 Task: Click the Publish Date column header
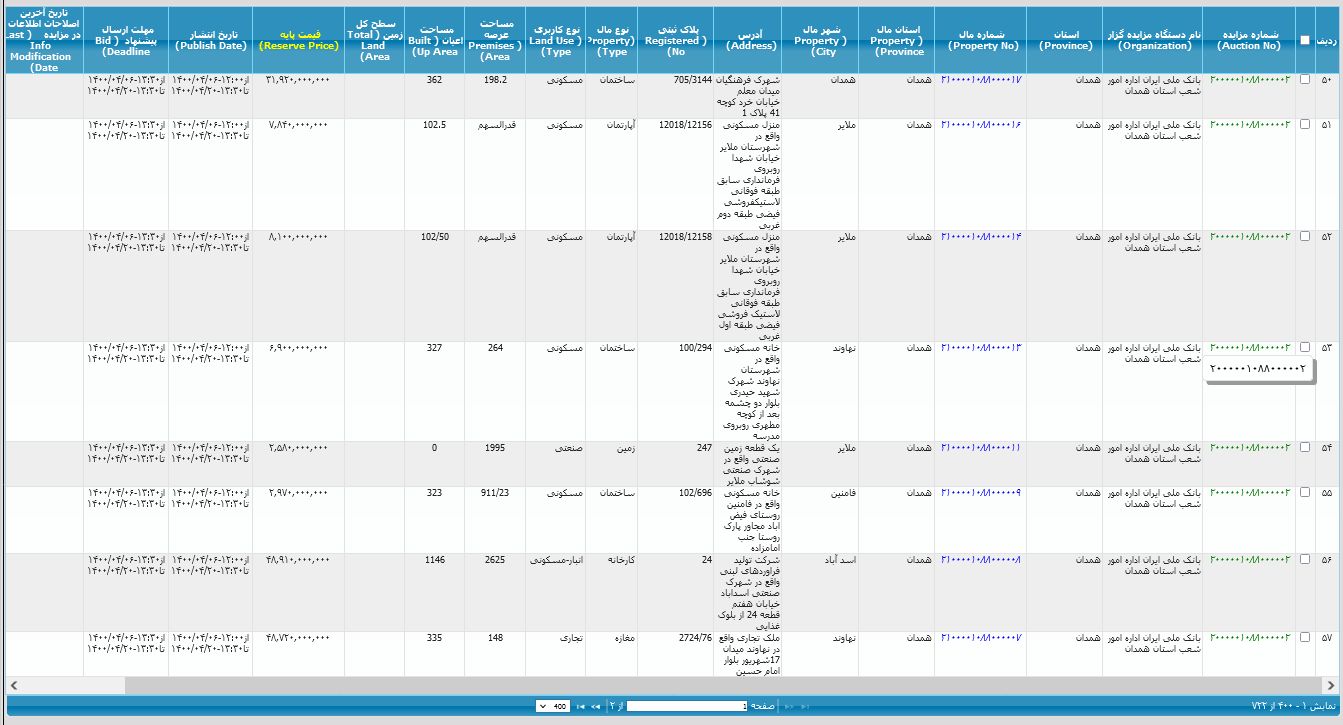210,40
